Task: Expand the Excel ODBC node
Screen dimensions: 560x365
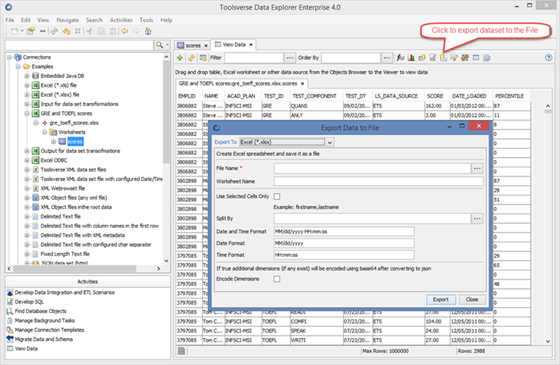Action: (x=27, y=160)
